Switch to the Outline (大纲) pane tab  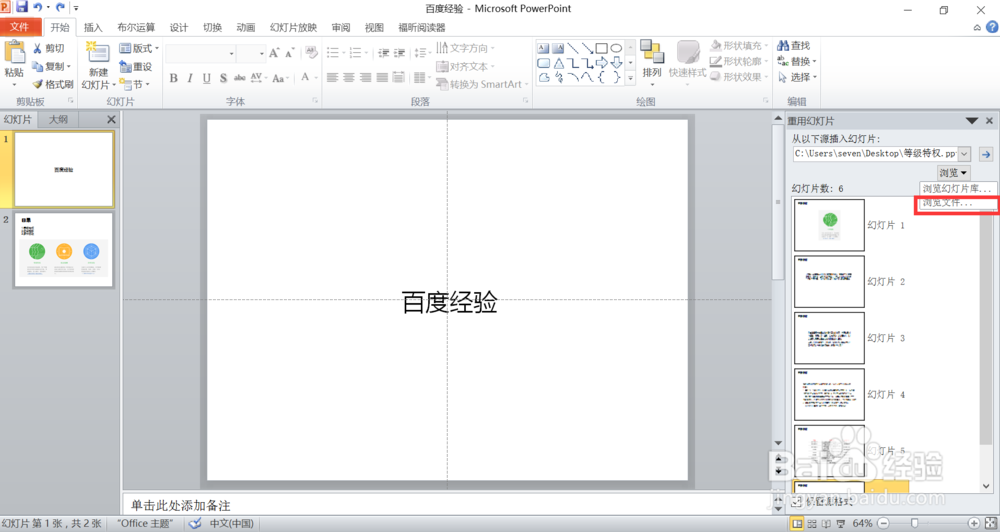pyautogui.click(x=59, y=119)
